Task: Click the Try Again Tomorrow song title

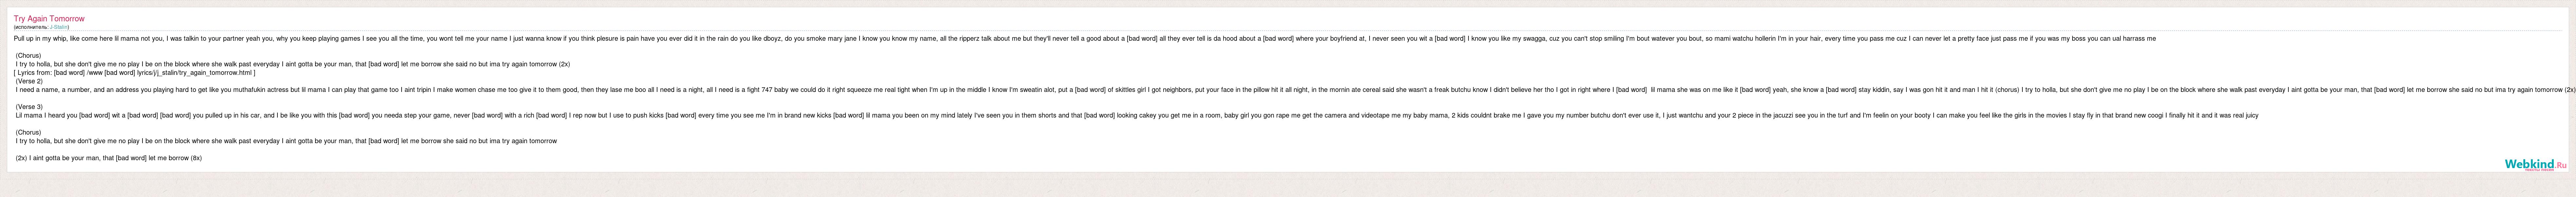Action: pos(49,18)
